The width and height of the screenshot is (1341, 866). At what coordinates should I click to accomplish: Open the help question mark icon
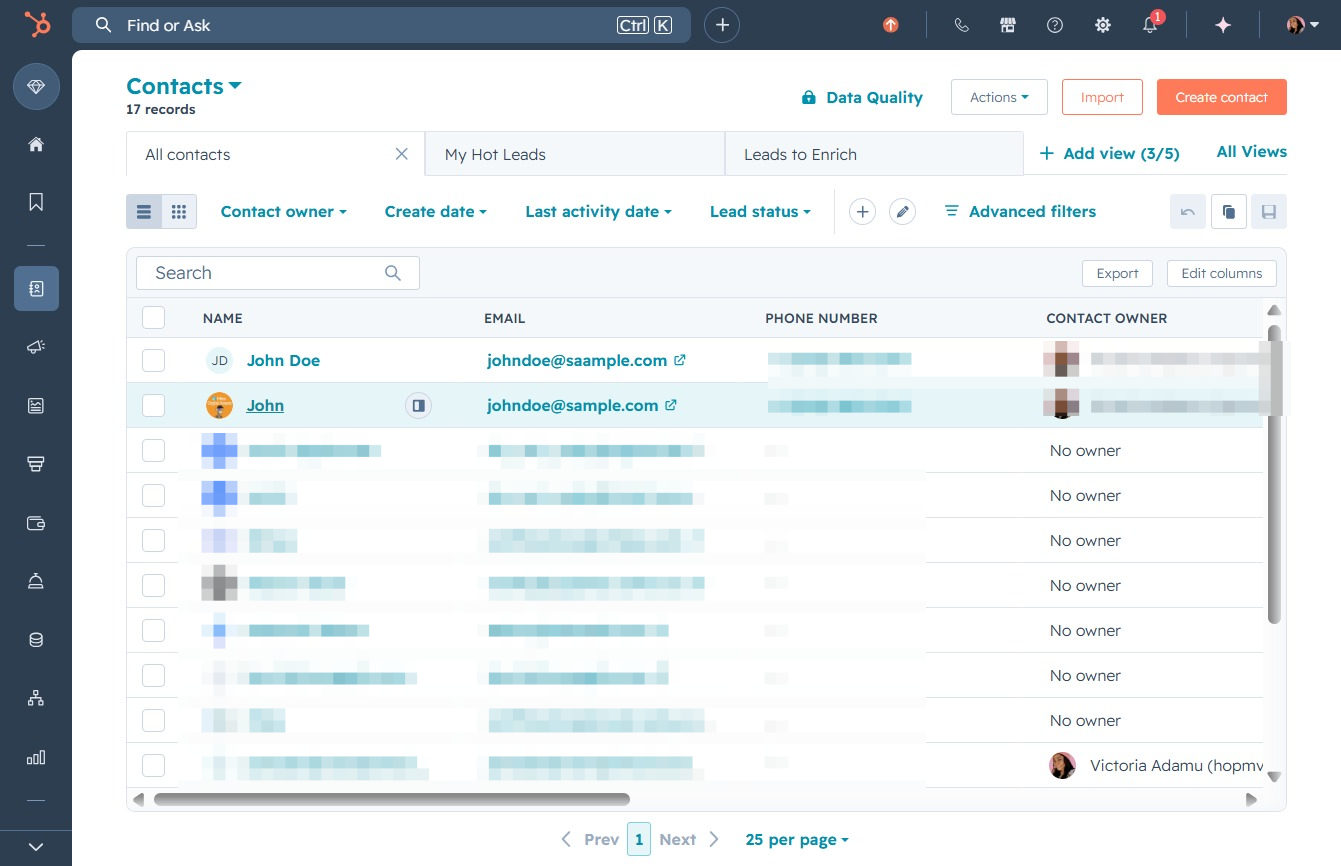tap(1055, 25)
